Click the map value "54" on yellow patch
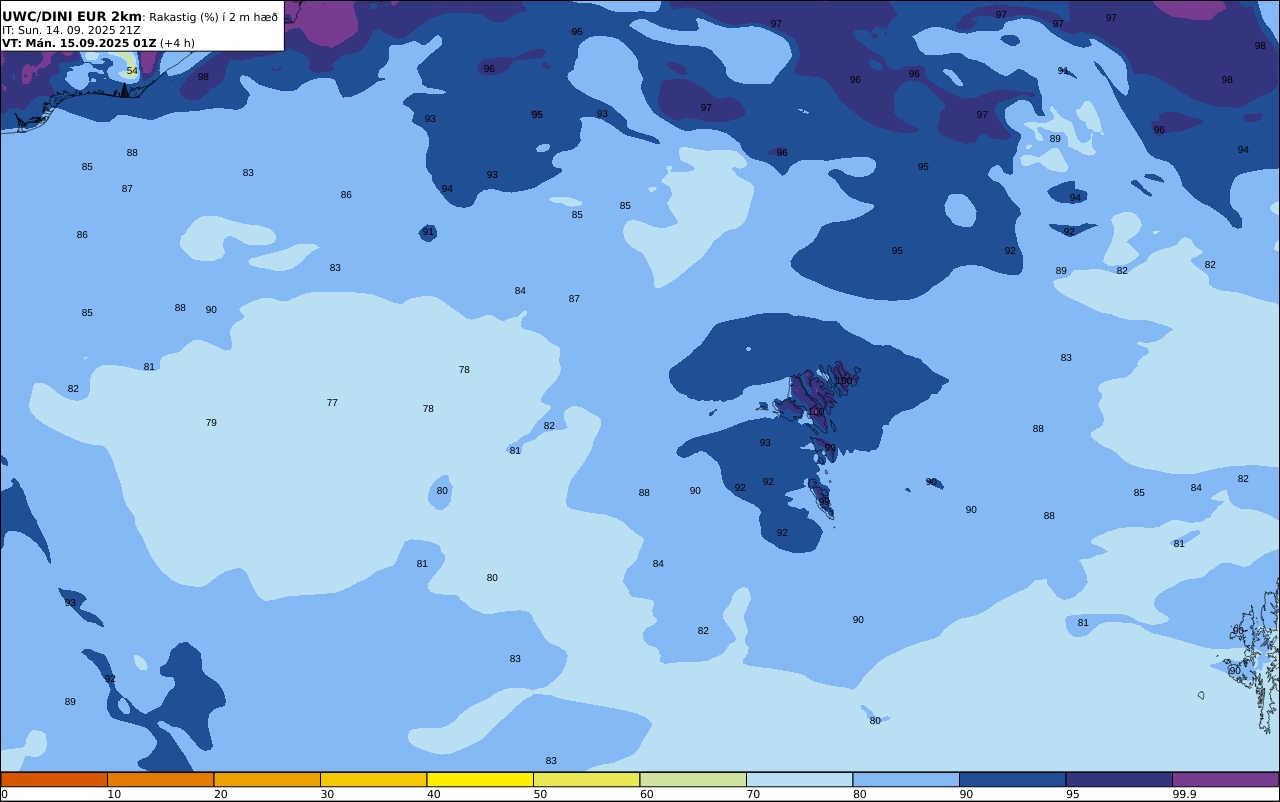Viewport: 1280px width, 802px height. (x=132, y=71)
